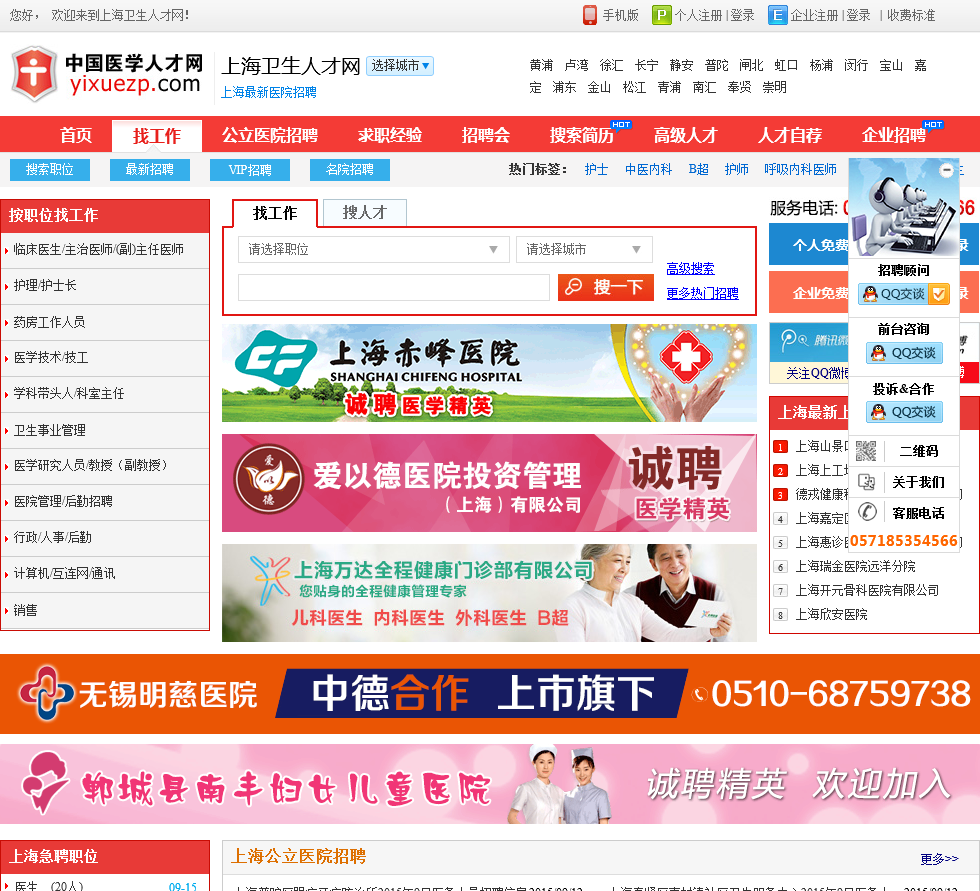This screenshot has height=891, width=980.
Task: Click the 护士 hot tag
Action: coord(596,169)
